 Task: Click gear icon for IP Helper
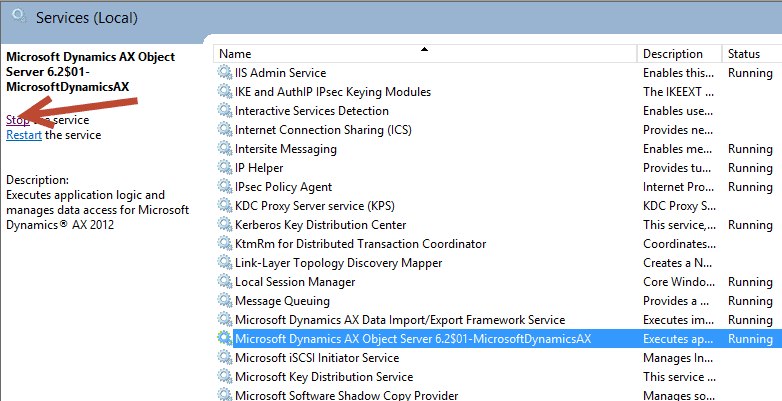[224, 168]
